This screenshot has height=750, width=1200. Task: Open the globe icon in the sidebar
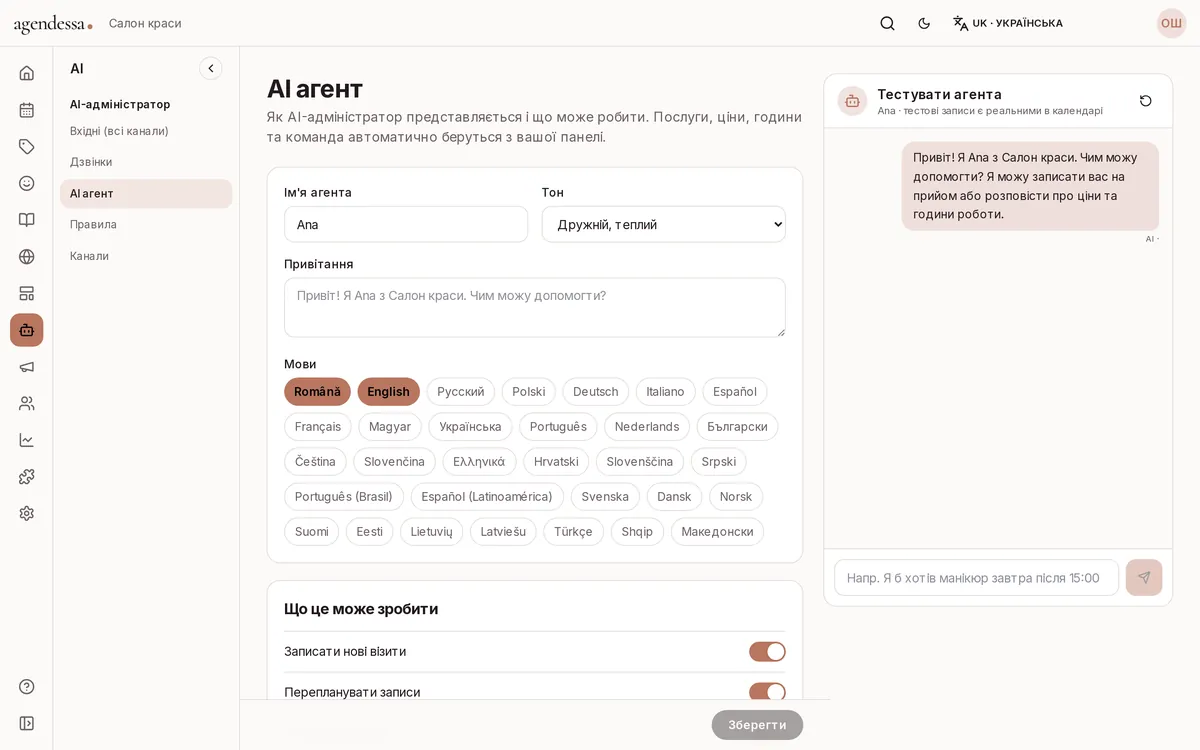[27, 257]
